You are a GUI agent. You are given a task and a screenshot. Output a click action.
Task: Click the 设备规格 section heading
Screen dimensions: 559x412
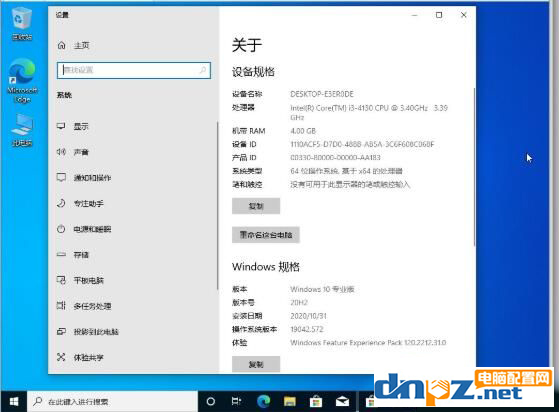point(253,72)
